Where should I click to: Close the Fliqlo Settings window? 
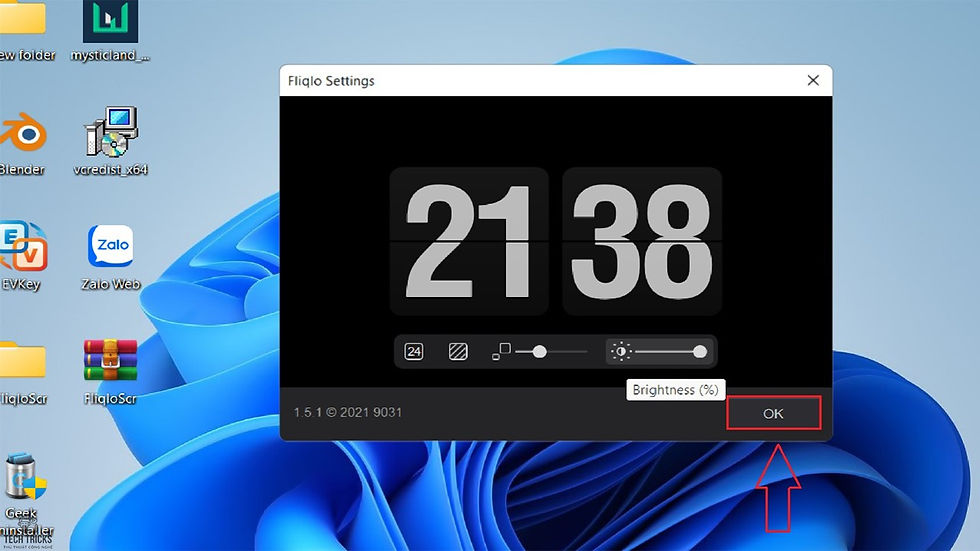(813, 80)
